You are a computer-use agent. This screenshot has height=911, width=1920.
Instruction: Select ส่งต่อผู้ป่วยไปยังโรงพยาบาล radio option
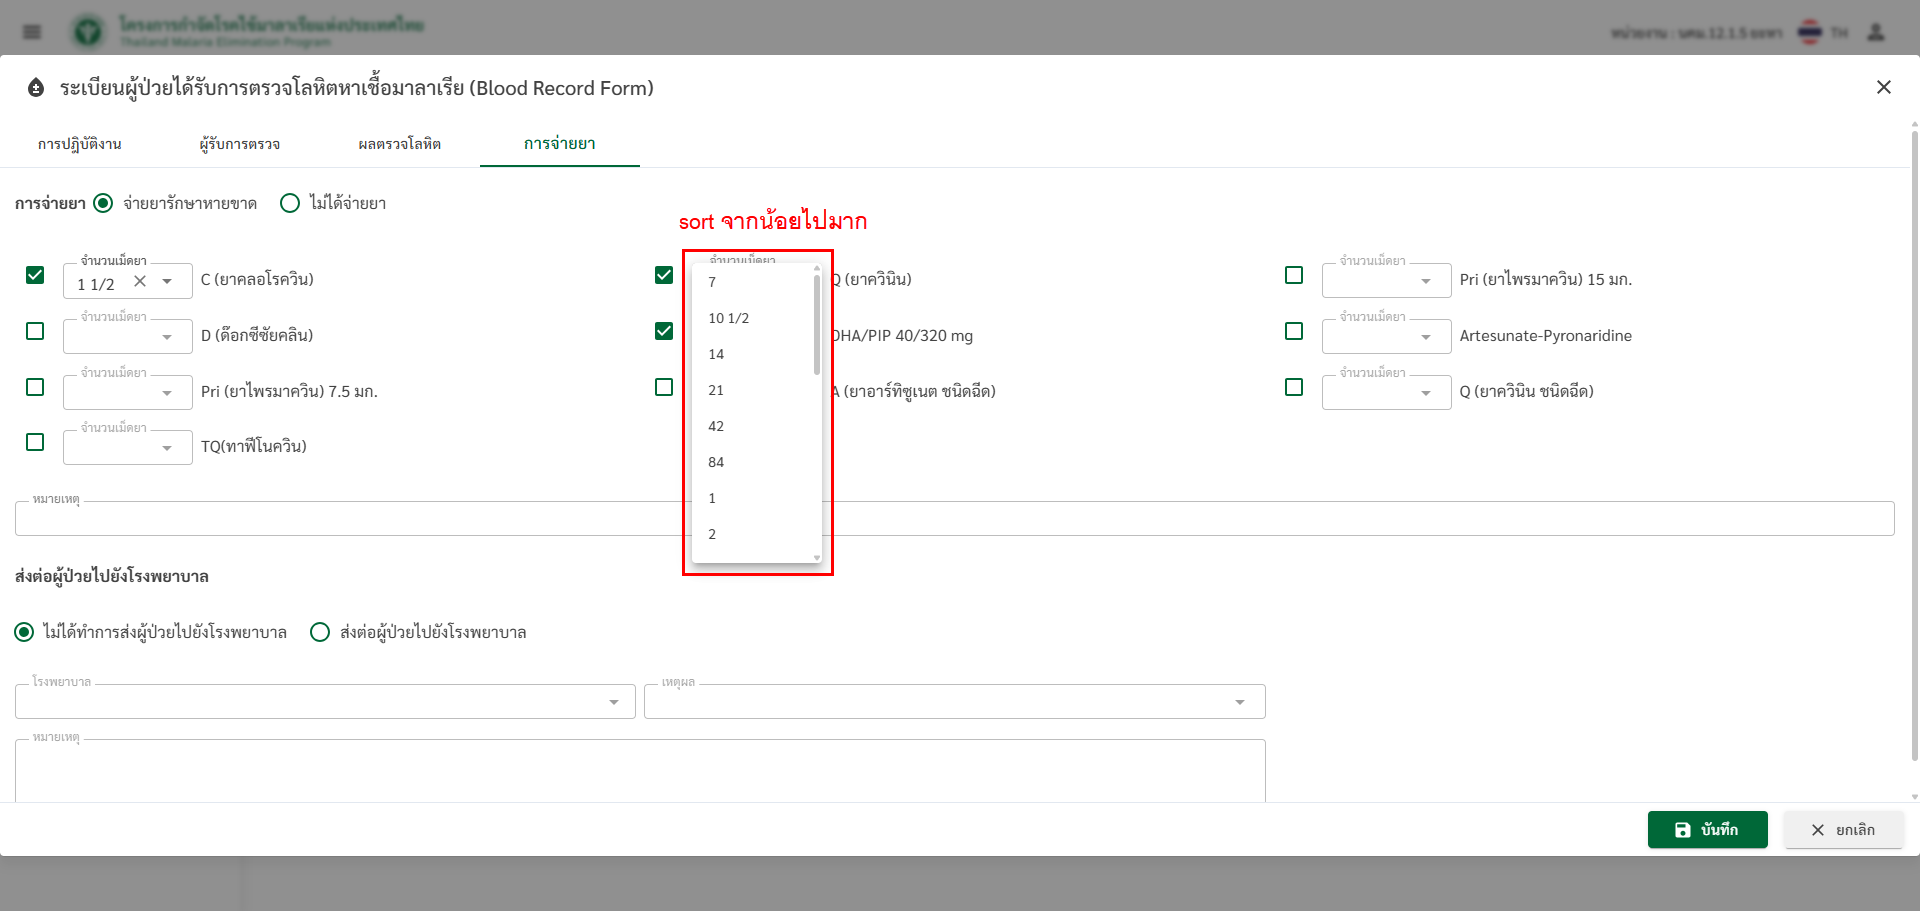320,632
